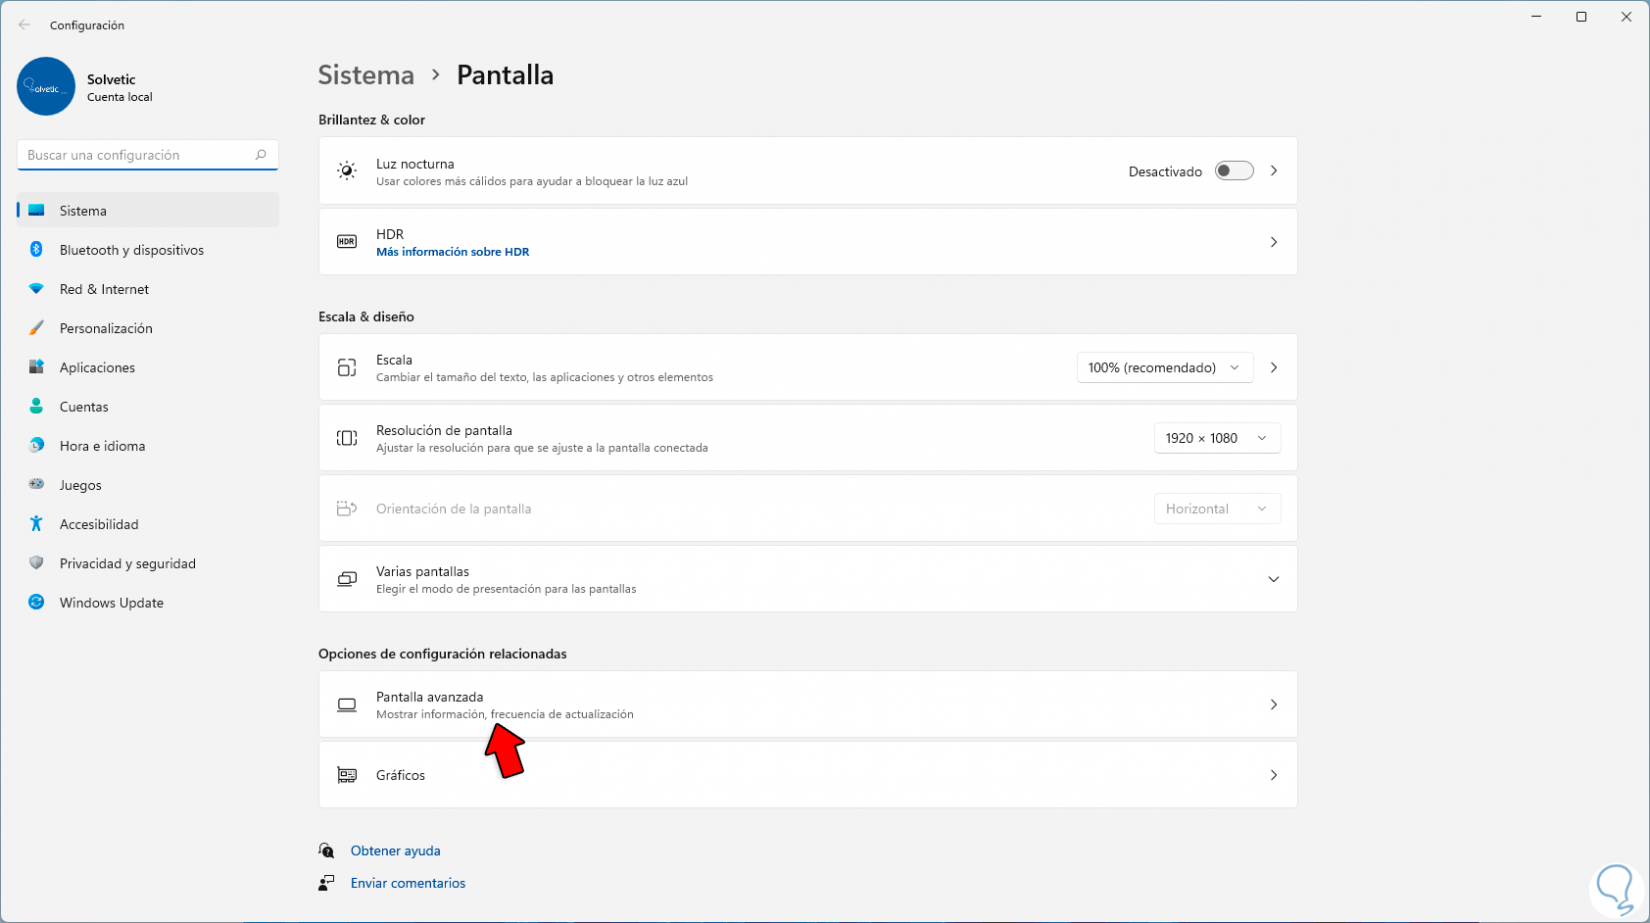
Task: Click the Bluetooth y dispositivos sidebar icon
Action: point(37,250)
